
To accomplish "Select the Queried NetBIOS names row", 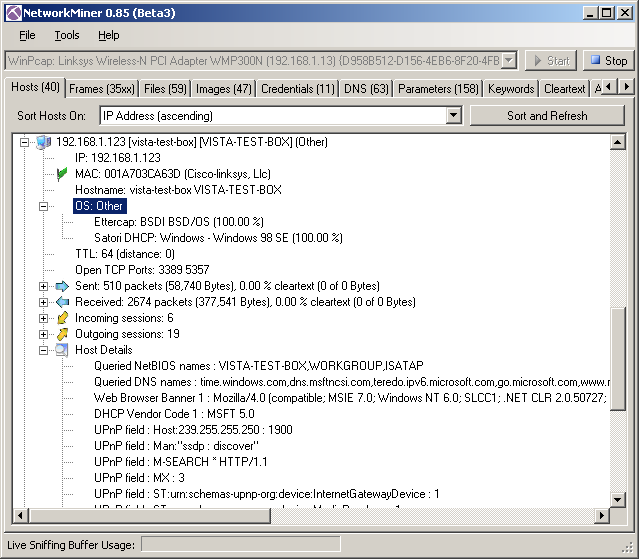I will 259,366.
